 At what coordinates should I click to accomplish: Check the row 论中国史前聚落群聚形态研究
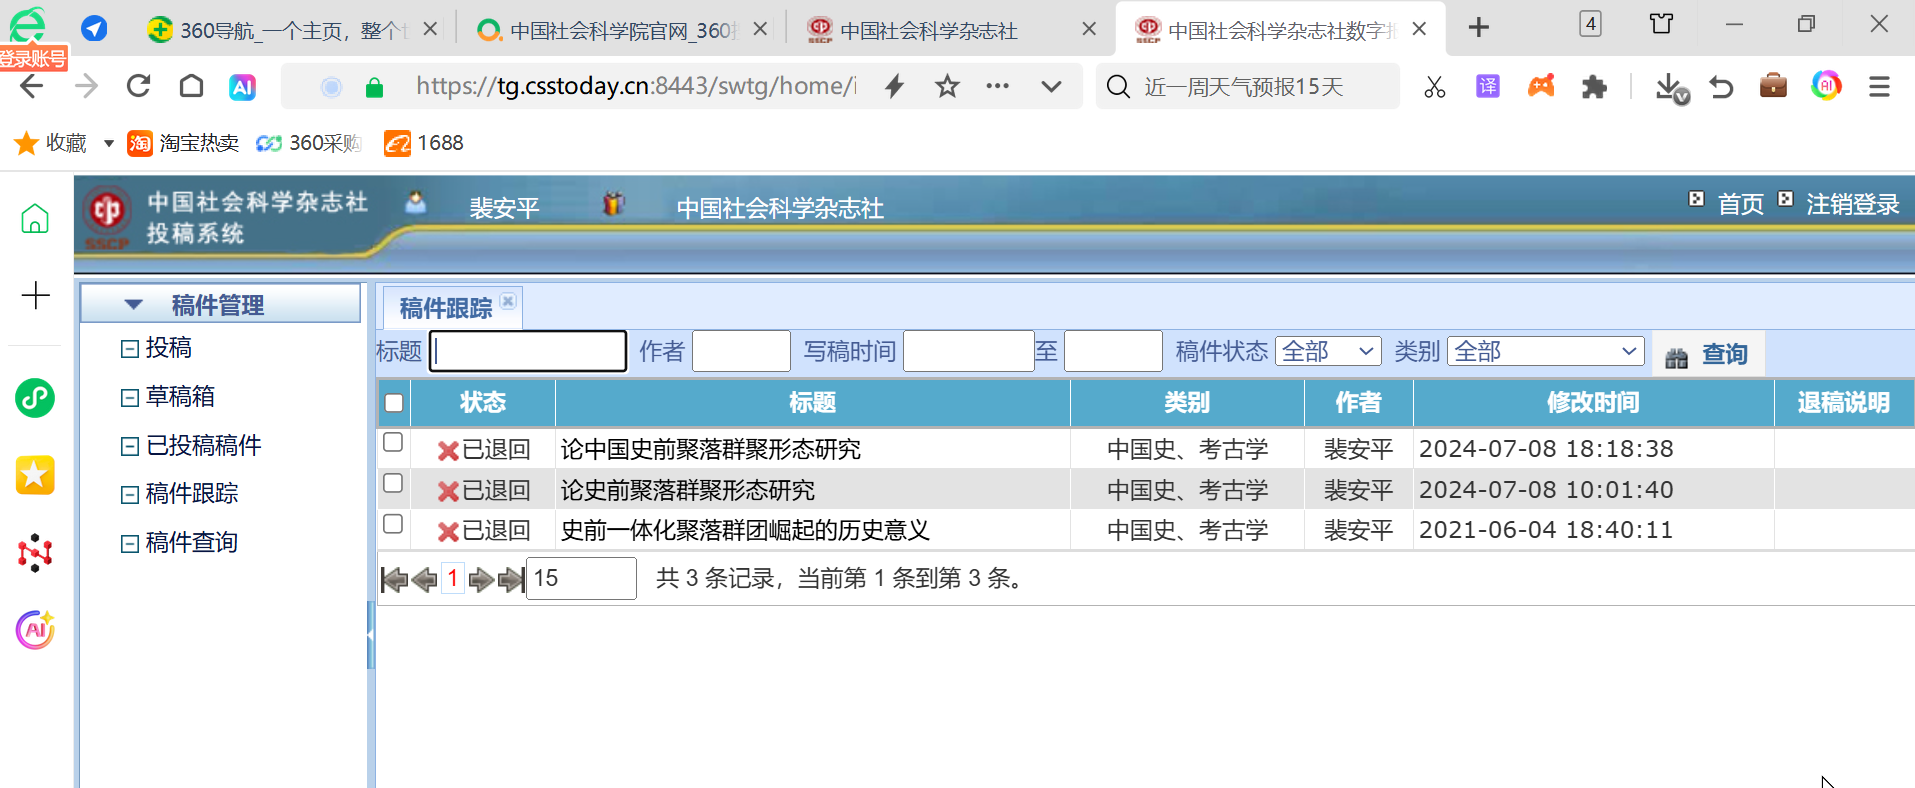pyautogui.click(x=394, y=443)
